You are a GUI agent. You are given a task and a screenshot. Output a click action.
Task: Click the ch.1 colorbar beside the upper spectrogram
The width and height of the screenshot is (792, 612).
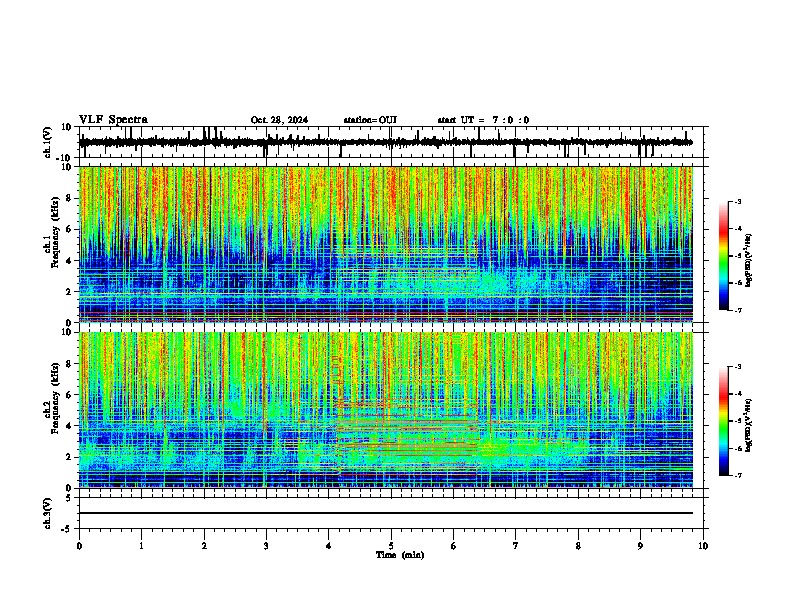pos(723,256)
